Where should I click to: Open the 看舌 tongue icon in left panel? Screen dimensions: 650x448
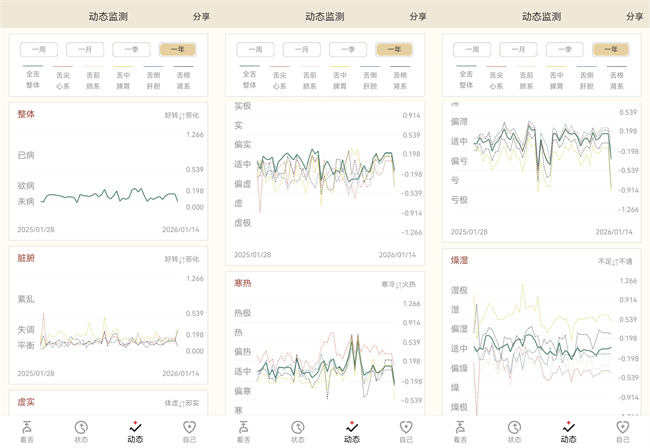point(27,427)
